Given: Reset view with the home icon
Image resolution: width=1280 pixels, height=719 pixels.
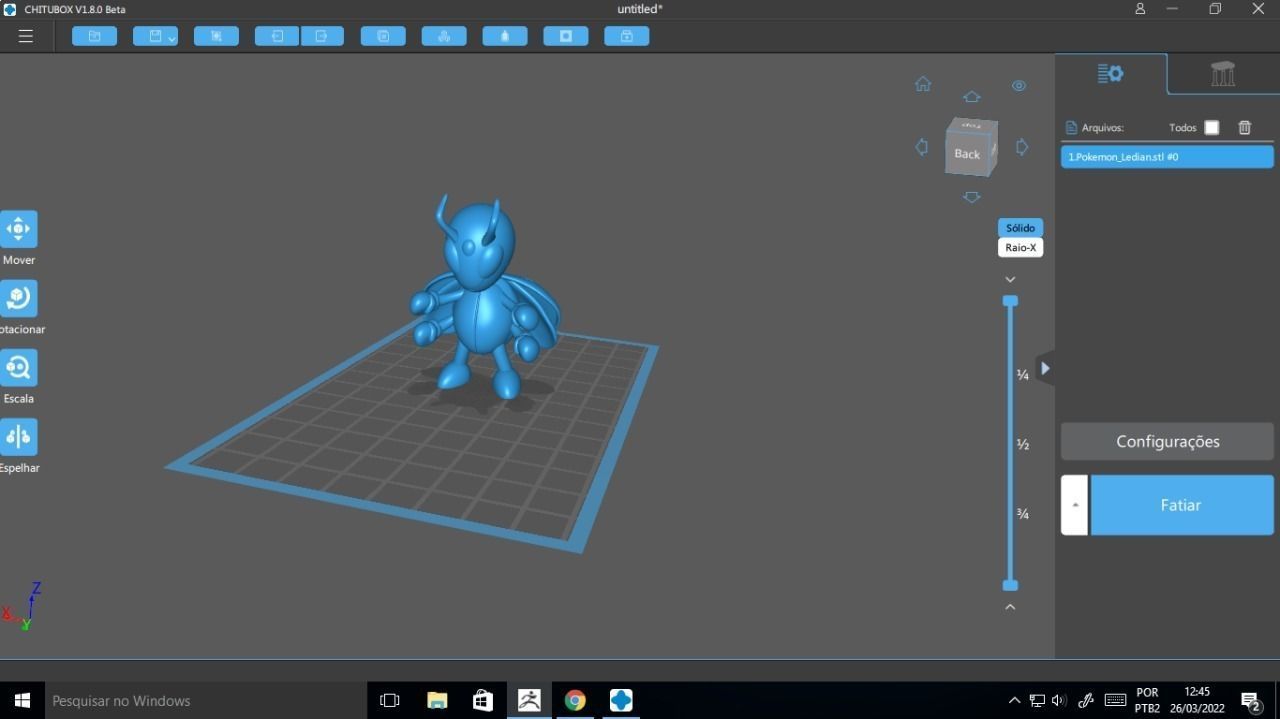Looking at the screenshot, I should [923, 84].
